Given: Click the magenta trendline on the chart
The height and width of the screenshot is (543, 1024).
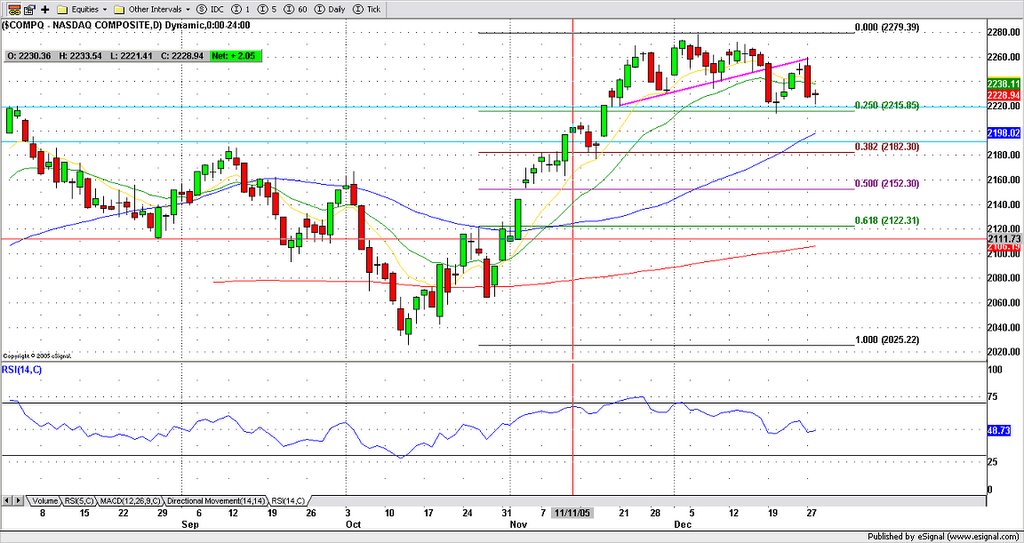Looking at the screenshot, I should (x=714, y=82).
